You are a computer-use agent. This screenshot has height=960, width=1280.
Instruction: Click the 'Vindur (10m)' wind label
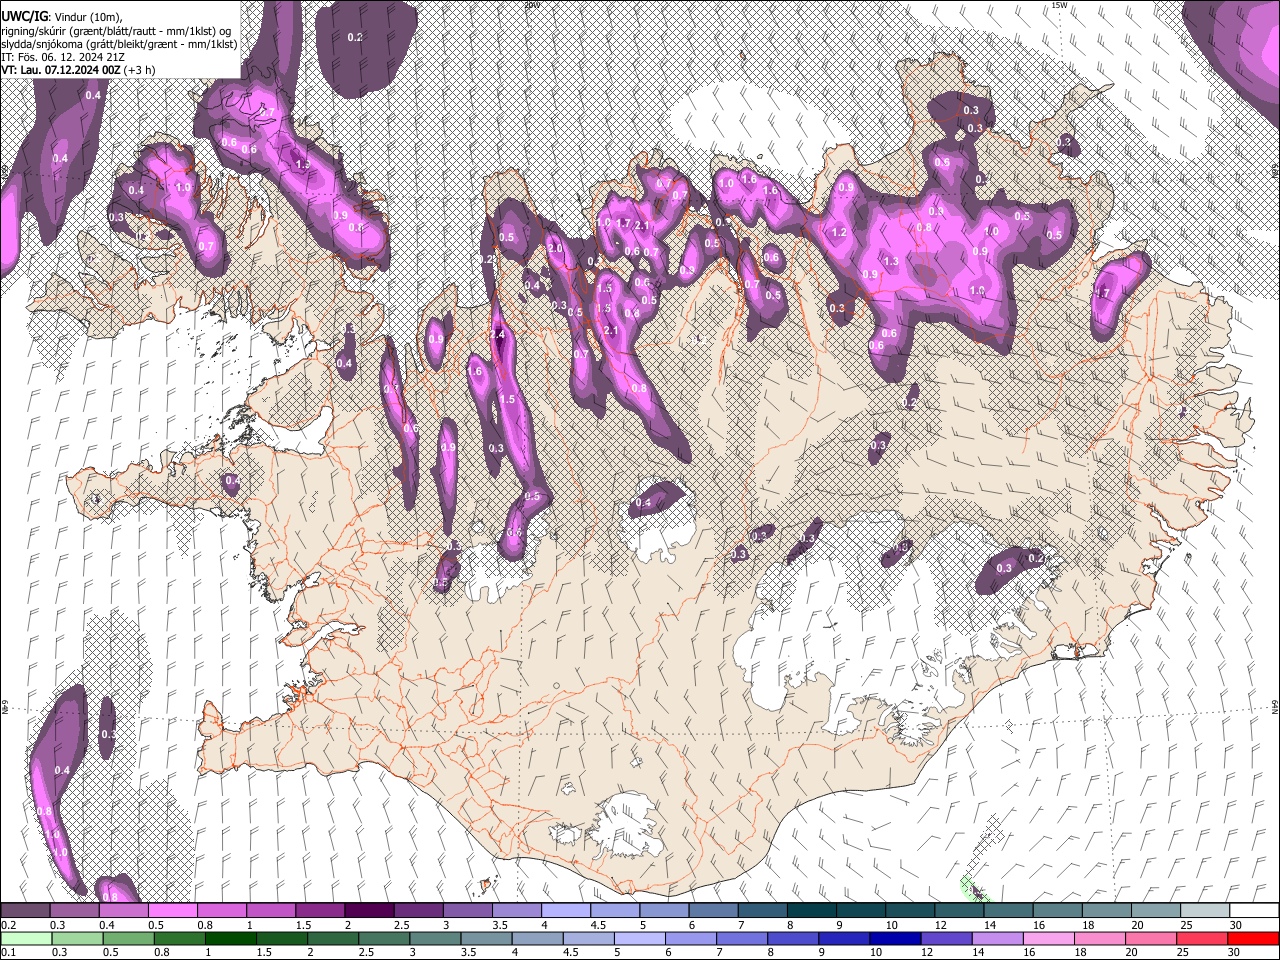(87, 17)
